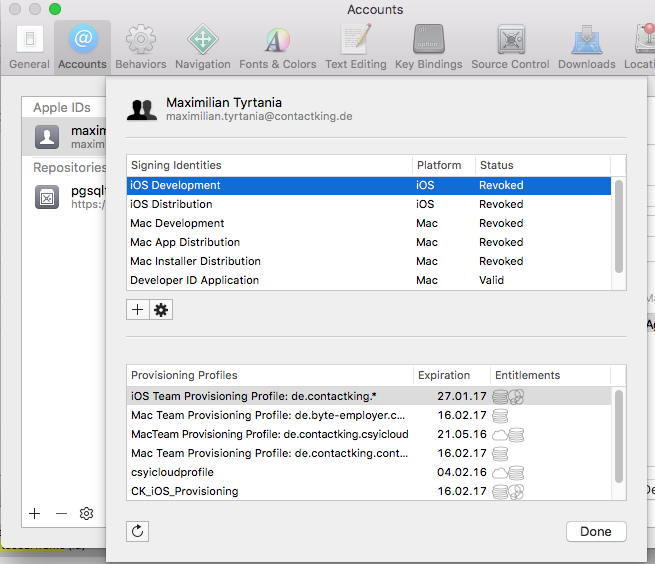
Task: Sort by Provisioning Profiles column header
Action: click(x=270, y=375)
